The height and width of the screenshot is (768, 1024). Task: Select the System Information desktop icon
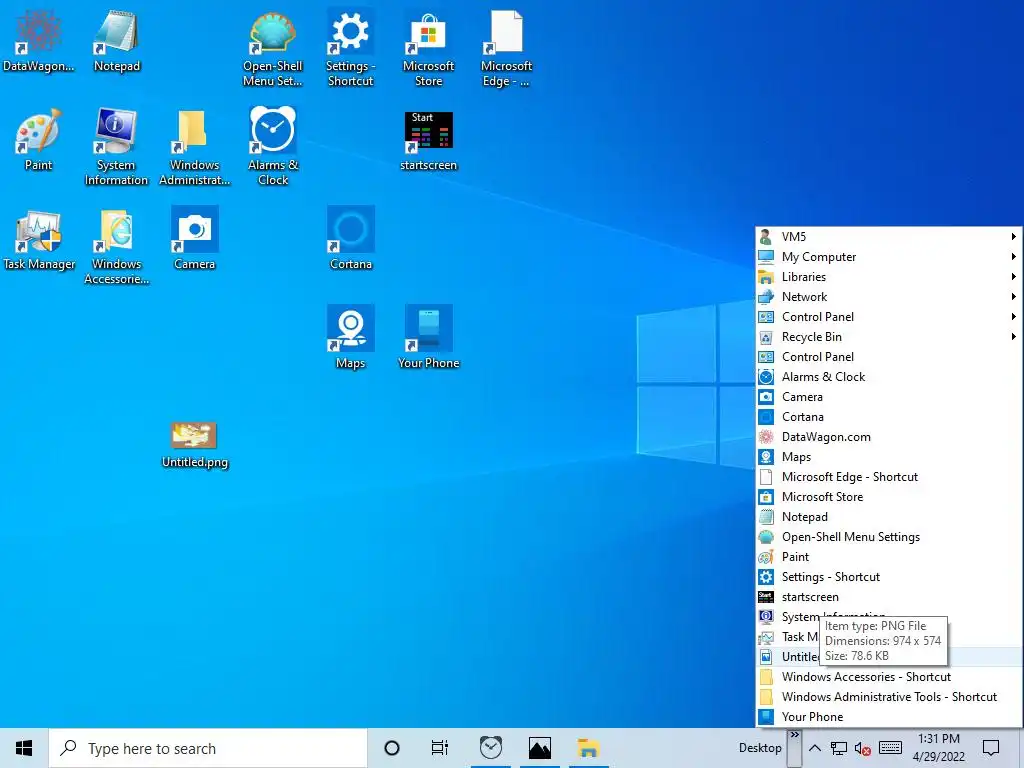point(116,148)
